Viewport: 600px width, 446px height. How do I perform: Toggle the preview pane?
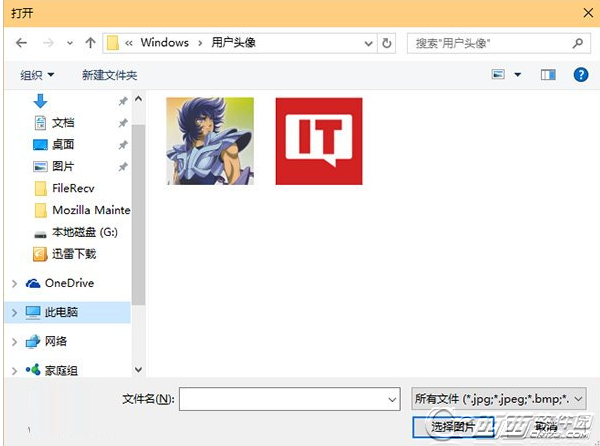(548, 75)
